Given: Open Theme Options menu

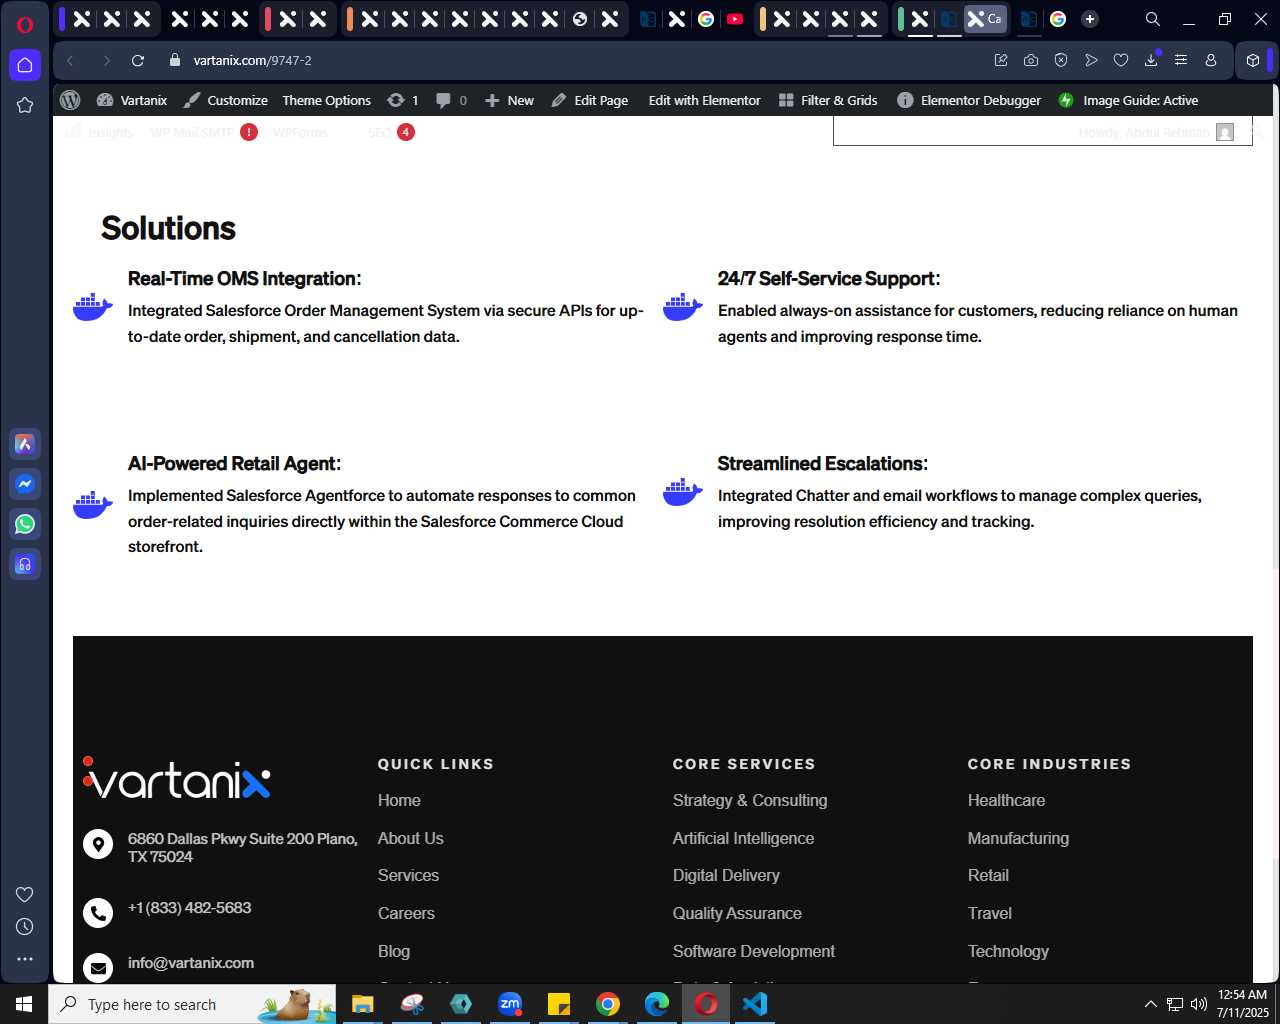Looking at the screenshot, I should tap(326, 100).
